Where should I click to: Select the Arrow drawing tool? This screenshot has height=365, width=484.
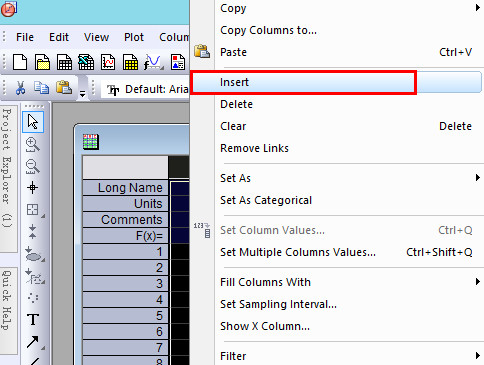tap(33, 342)
